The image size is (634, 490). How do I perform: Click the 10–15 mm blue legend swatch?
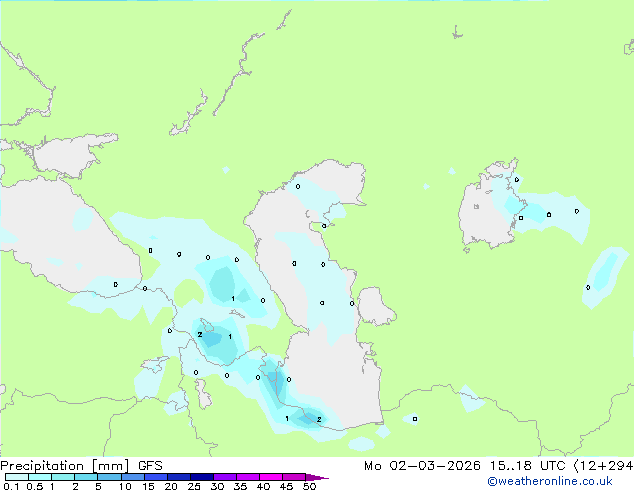tap(132, 477)
